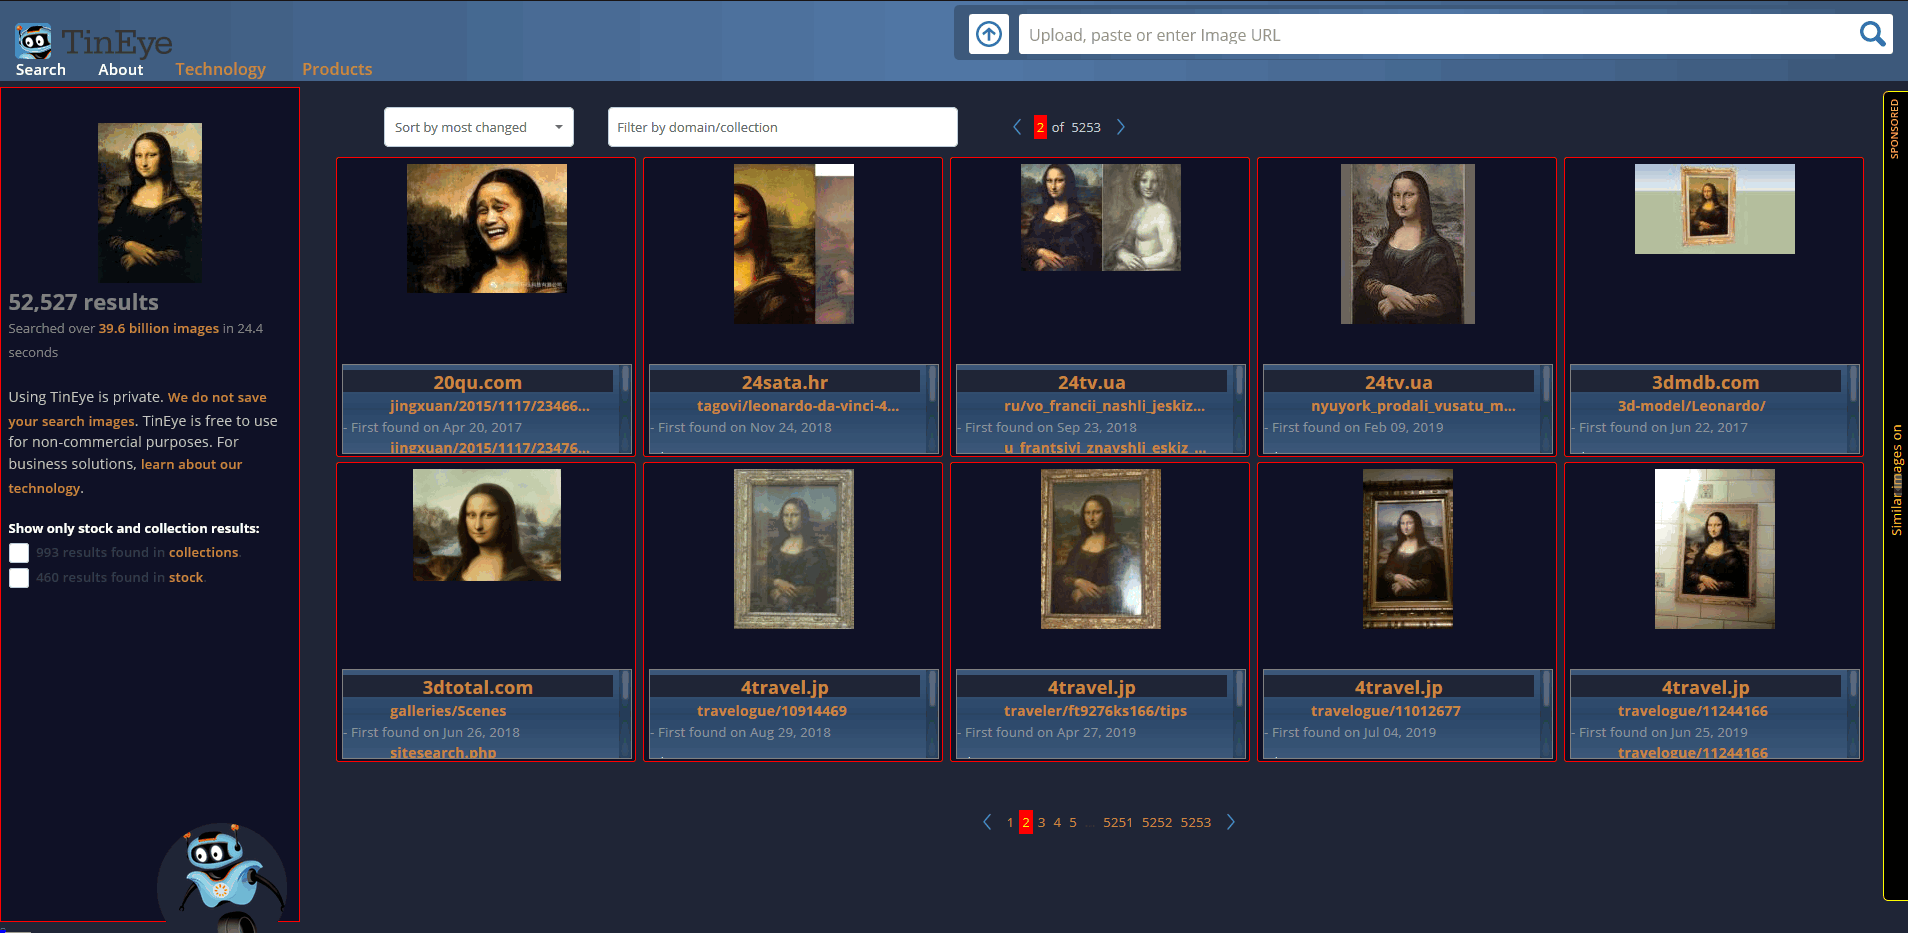
Task: Click the 'Similar images on' side label
Action: coord(1896,480)
